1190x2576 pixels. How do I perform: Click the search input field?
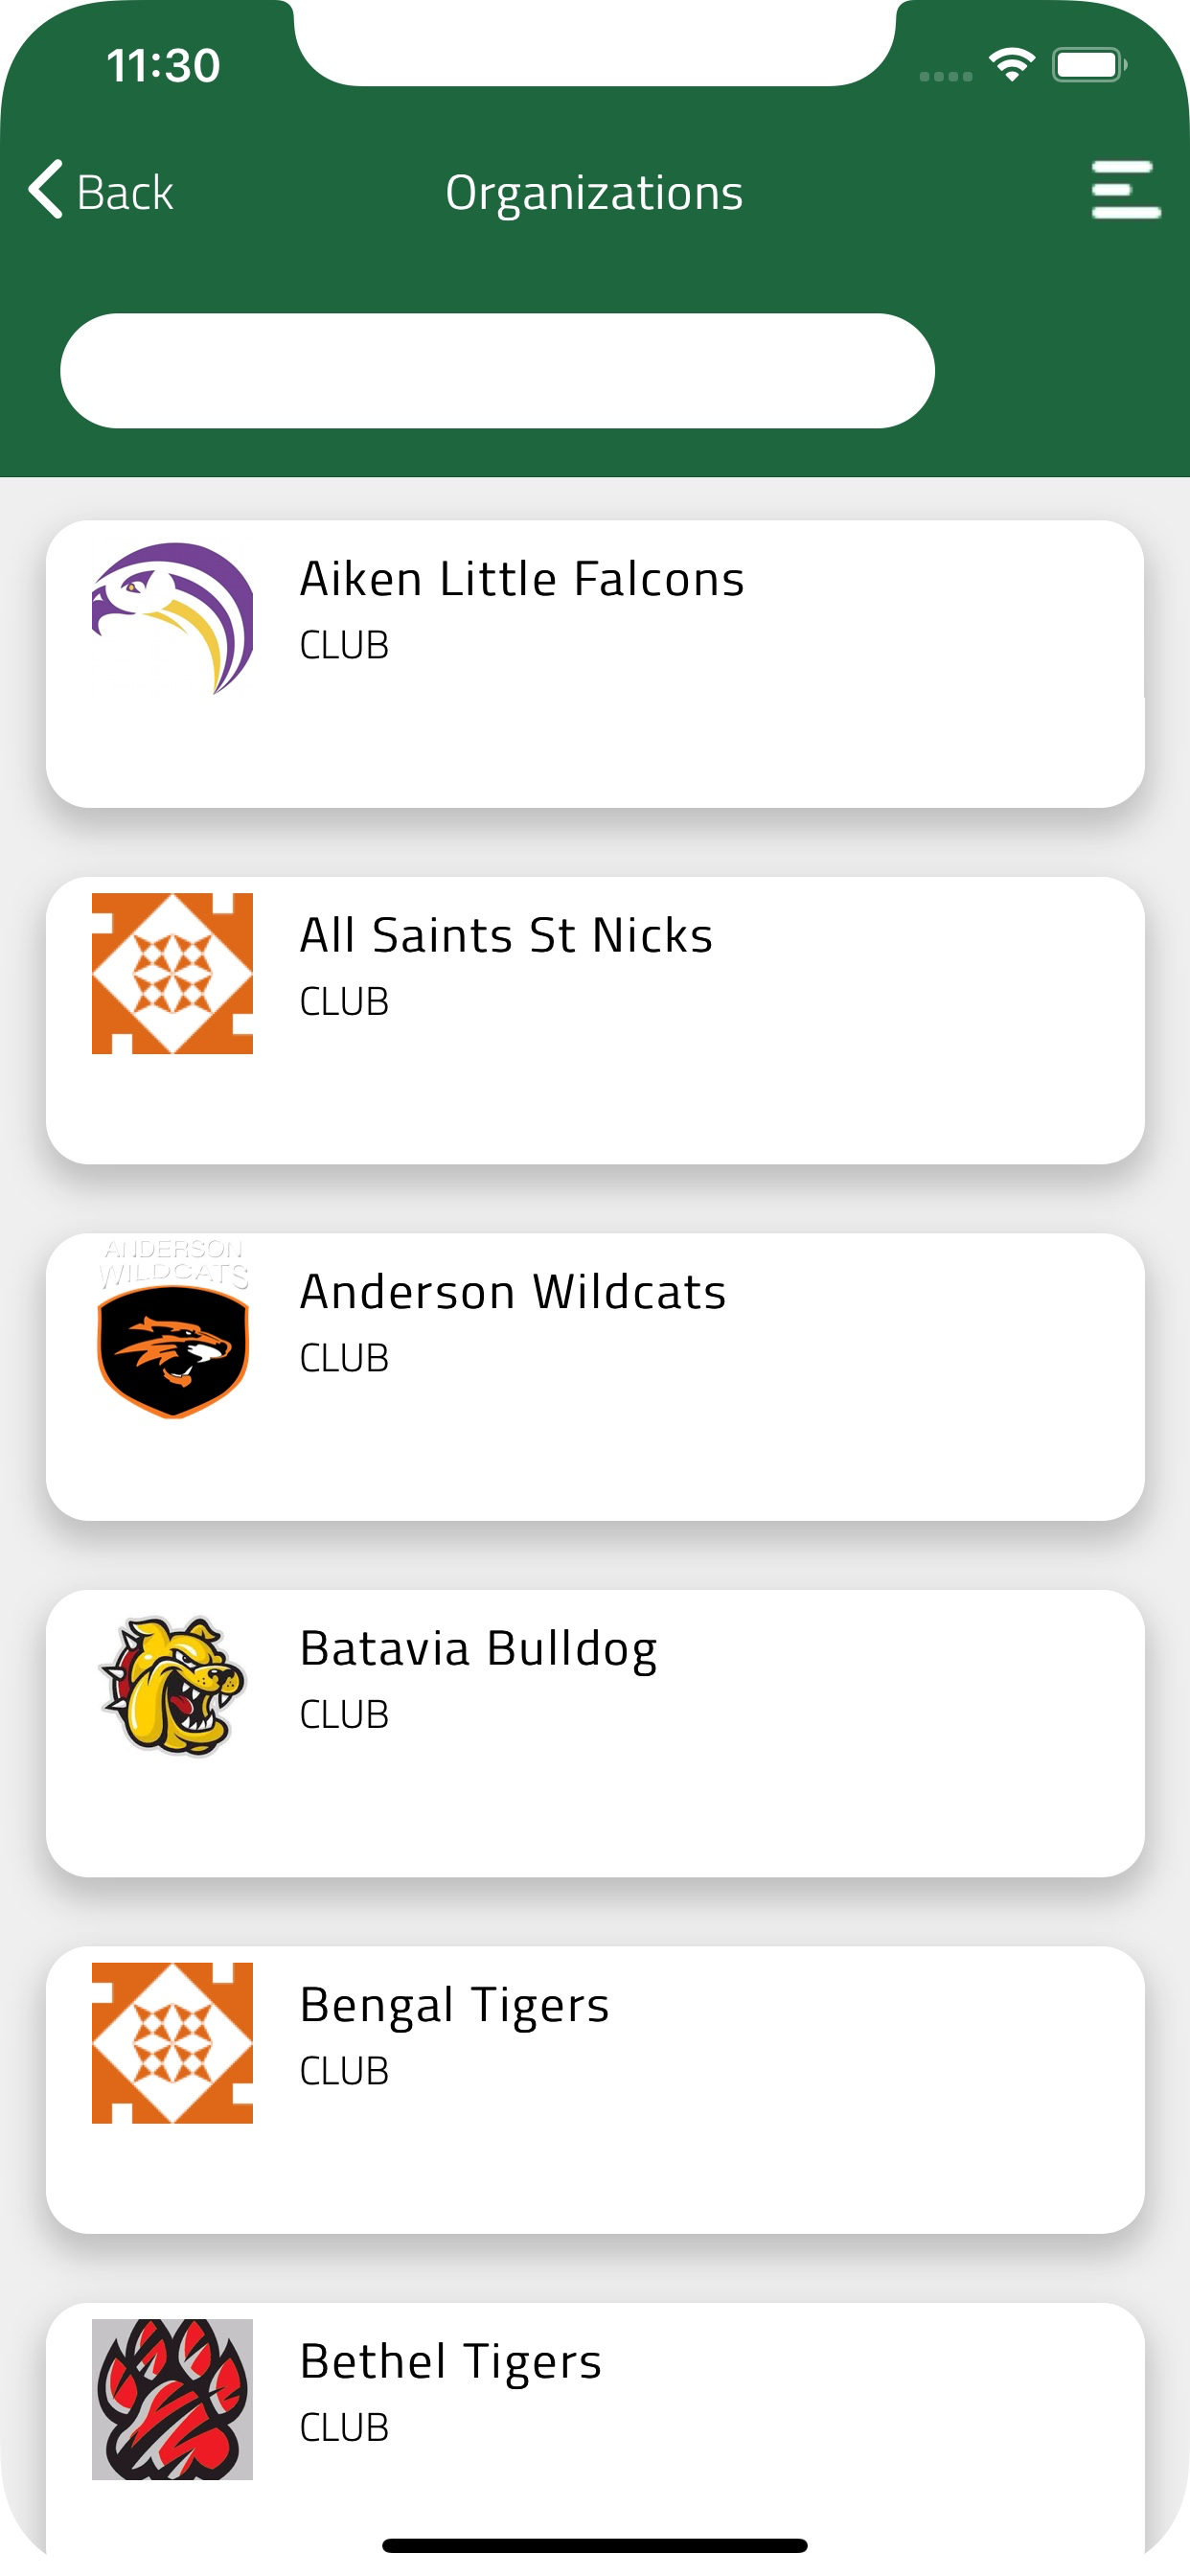click(497, 371)
